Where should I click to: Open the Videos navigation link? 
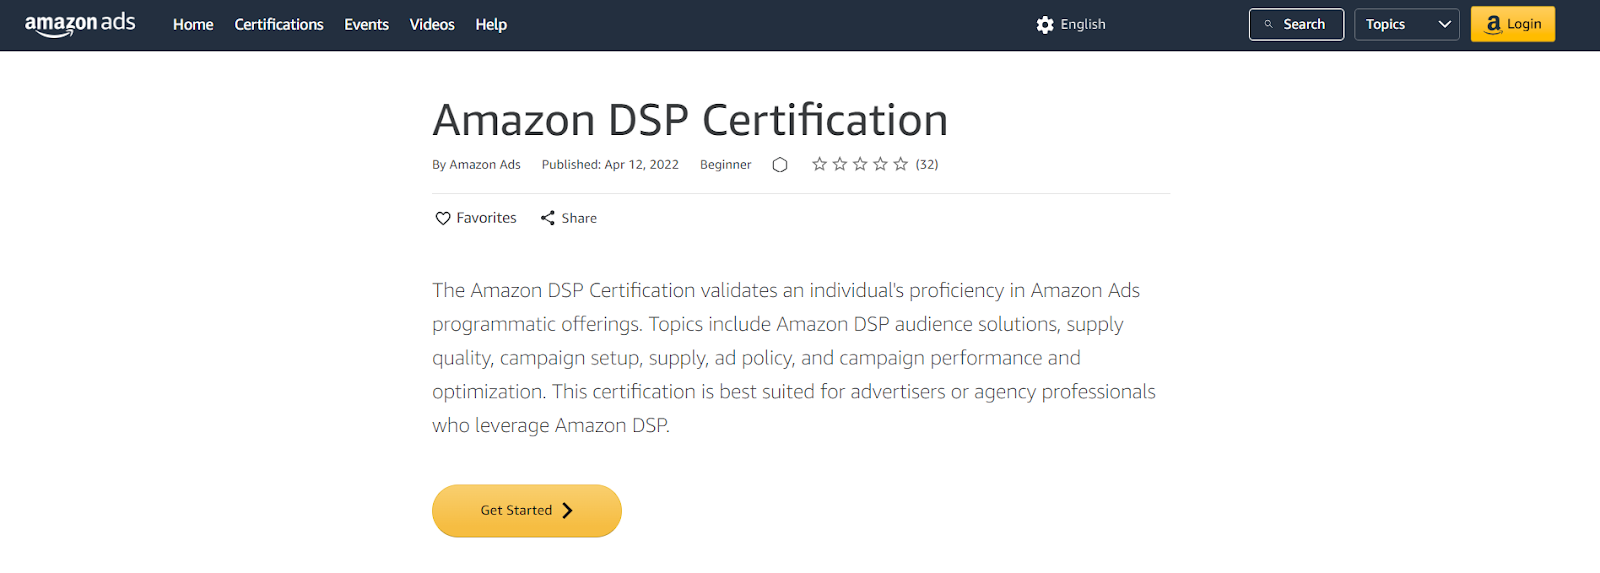point(432,24)
